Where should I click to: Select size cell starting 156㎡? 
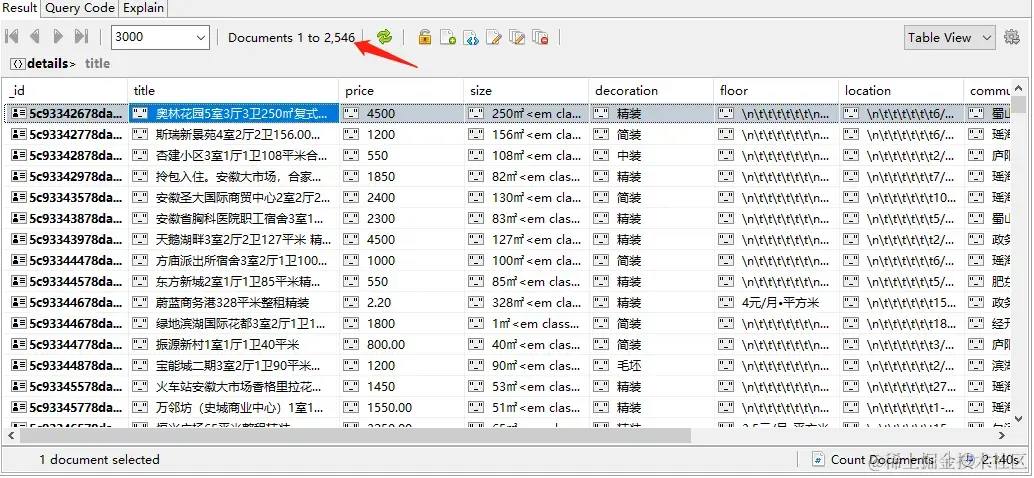(x=526, y=134)
